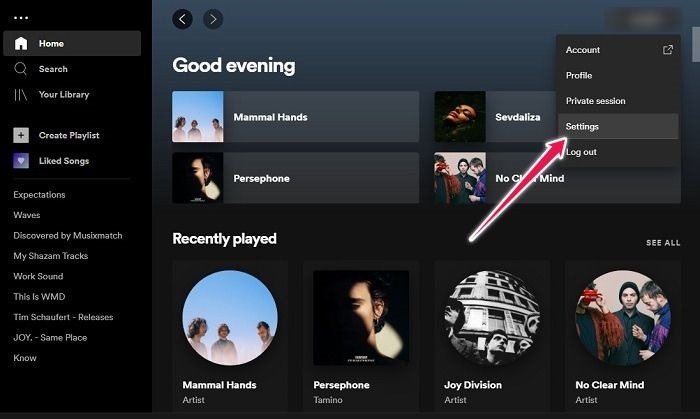This screenshot has width=700, height=419.
Task: Open Persephone album cover in Recently played
Action: click(x=361, y=318)
